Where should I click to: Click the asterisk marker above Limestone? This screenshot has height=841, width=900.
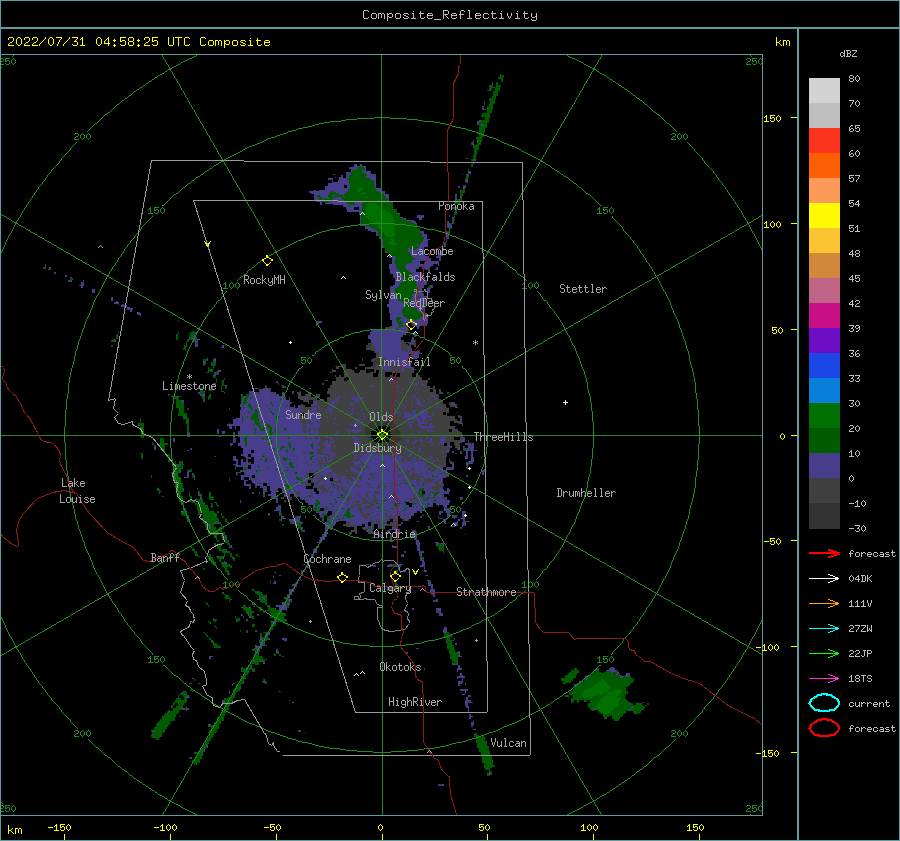pos(189,377)
